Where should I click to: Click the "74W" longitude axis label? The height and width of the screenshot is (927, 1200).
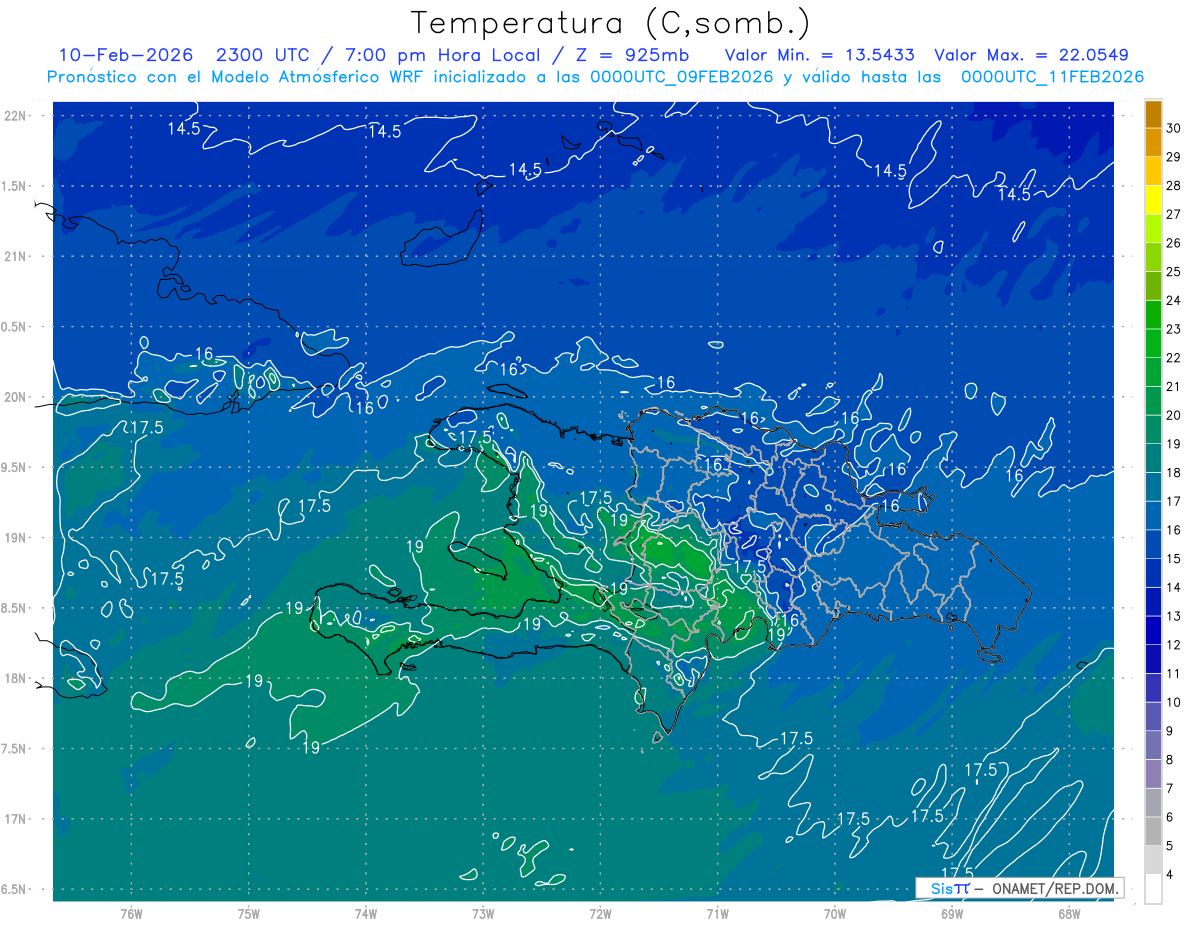366,915
